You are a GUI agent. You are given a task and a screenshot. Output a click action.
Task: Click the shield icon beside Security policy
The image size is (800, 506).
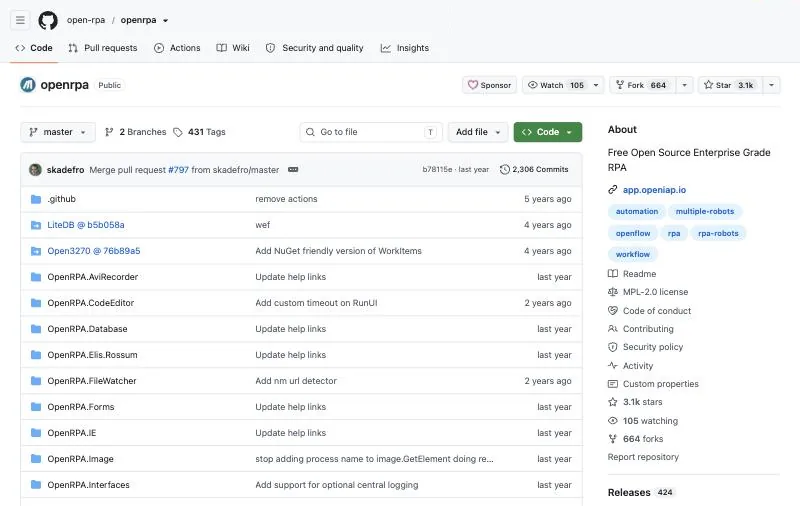(613, 347)
